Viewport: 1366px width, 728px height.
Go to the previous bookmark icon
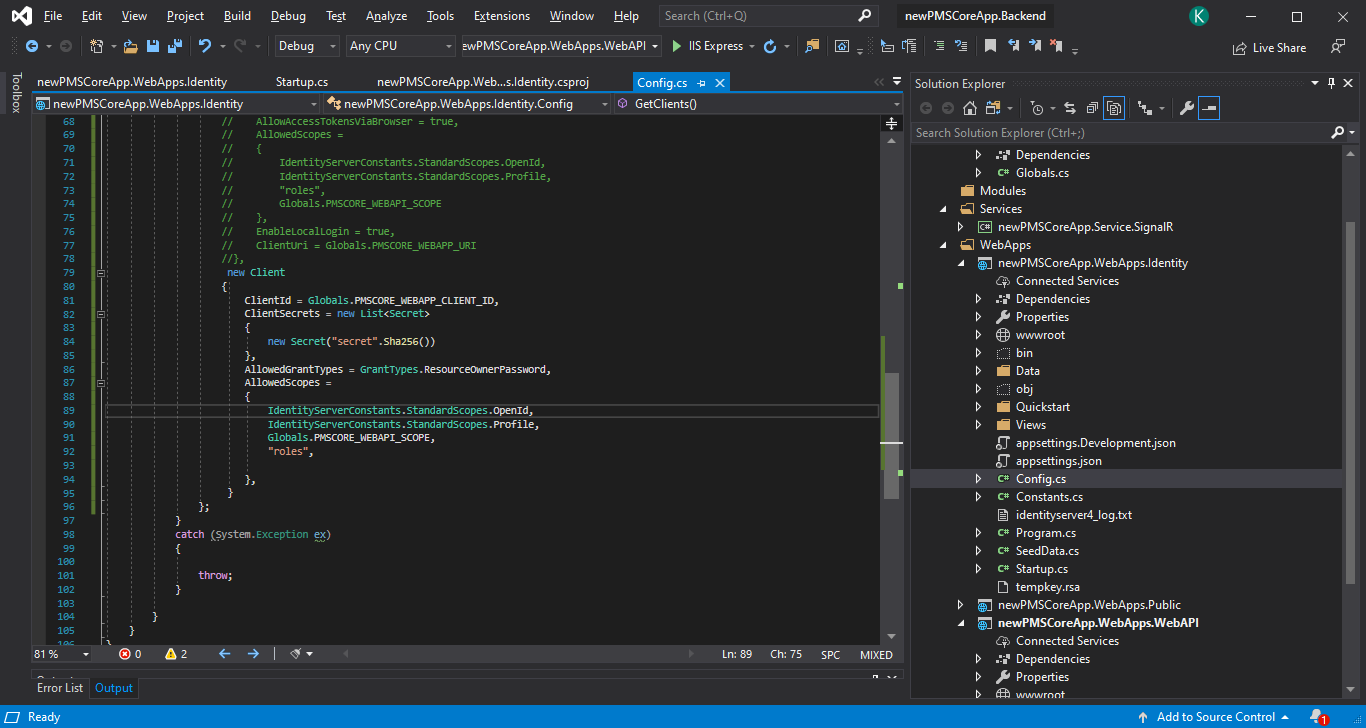click(1013, 46)
